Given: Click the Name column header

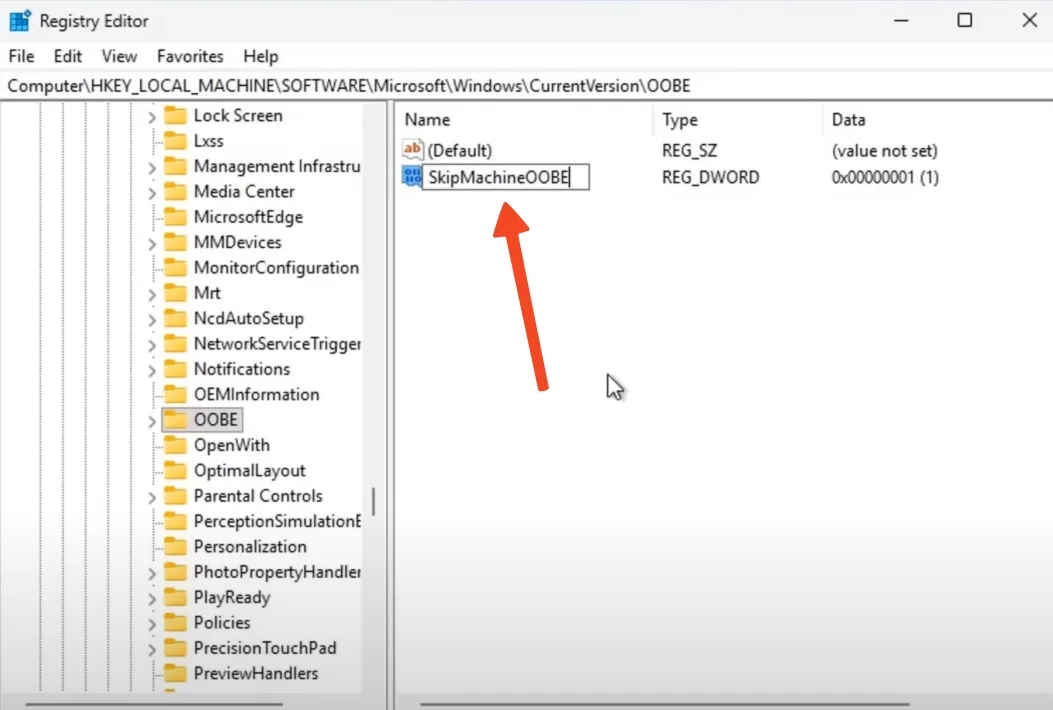Looking at the screenshot, I should pyautogui.click(x=428, y=120).
